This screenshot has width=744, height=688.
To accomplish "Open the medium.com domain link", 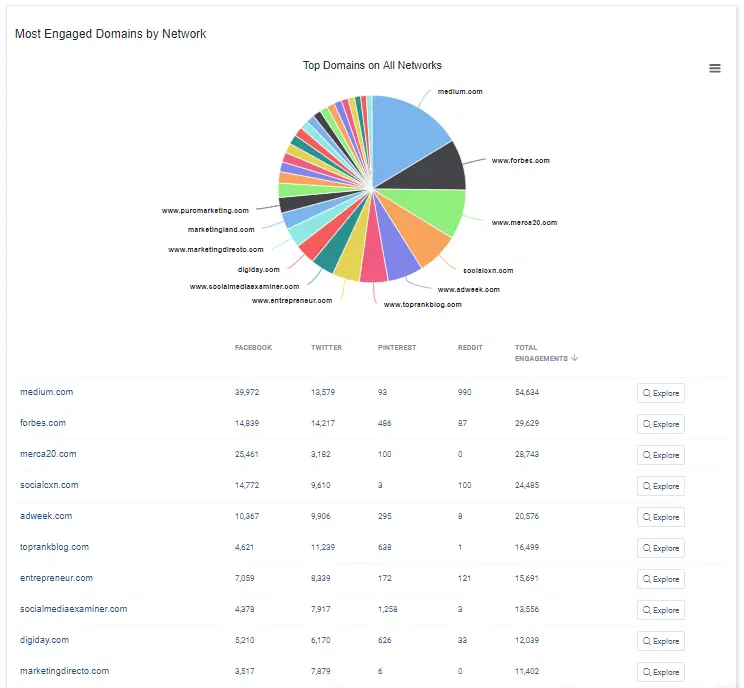I will pyautogui.click(x=46, y=392).
